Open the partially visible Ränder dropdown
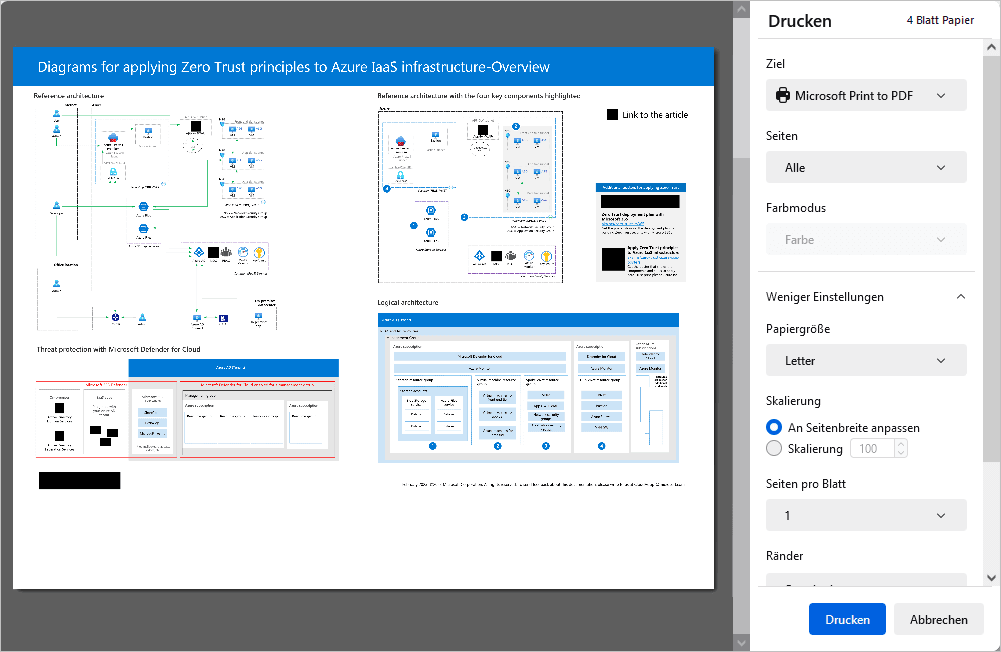This screenshot has width=1001, height=652. pyautogui.click(x=866, y=580)
